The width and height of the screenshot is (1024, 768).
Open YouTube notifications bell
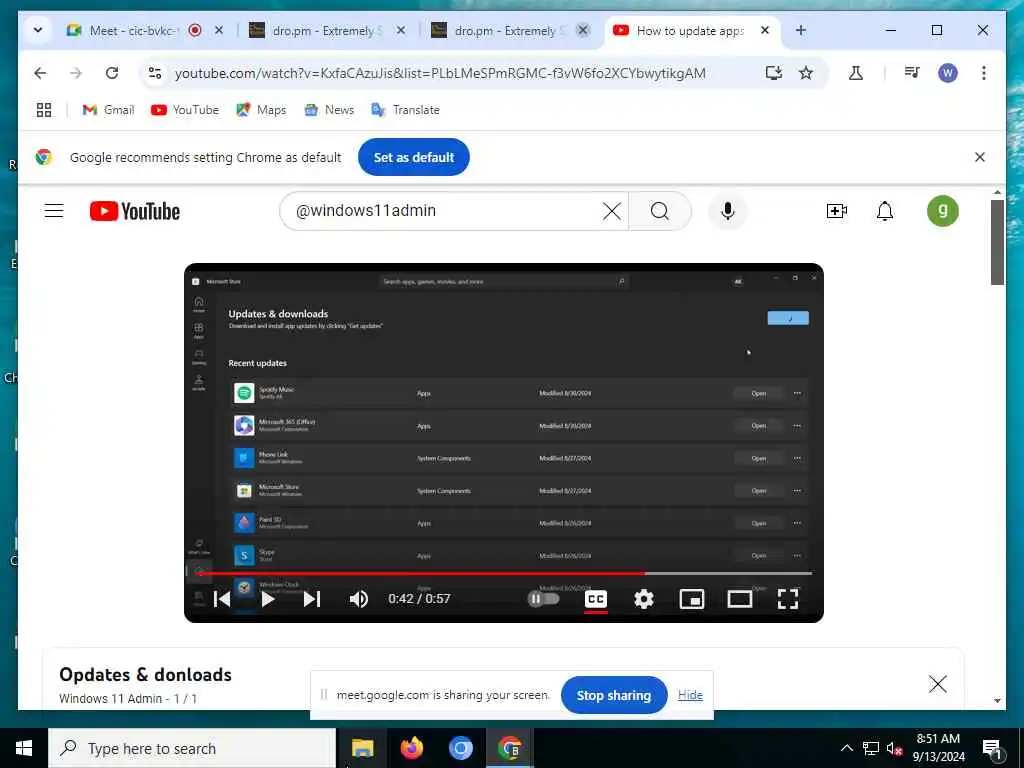pos(885,211)
